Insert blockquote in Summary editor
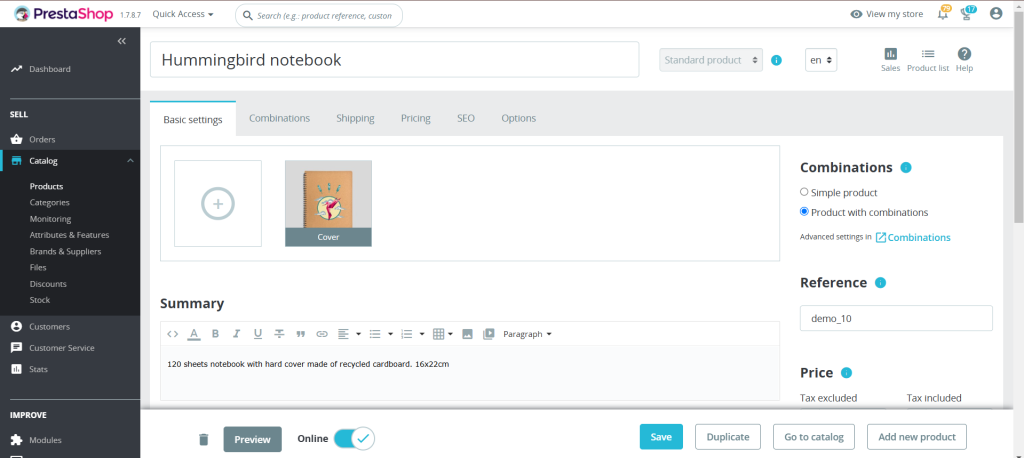Viewport: 1024px width, 458px height. (x=300, y=334)
